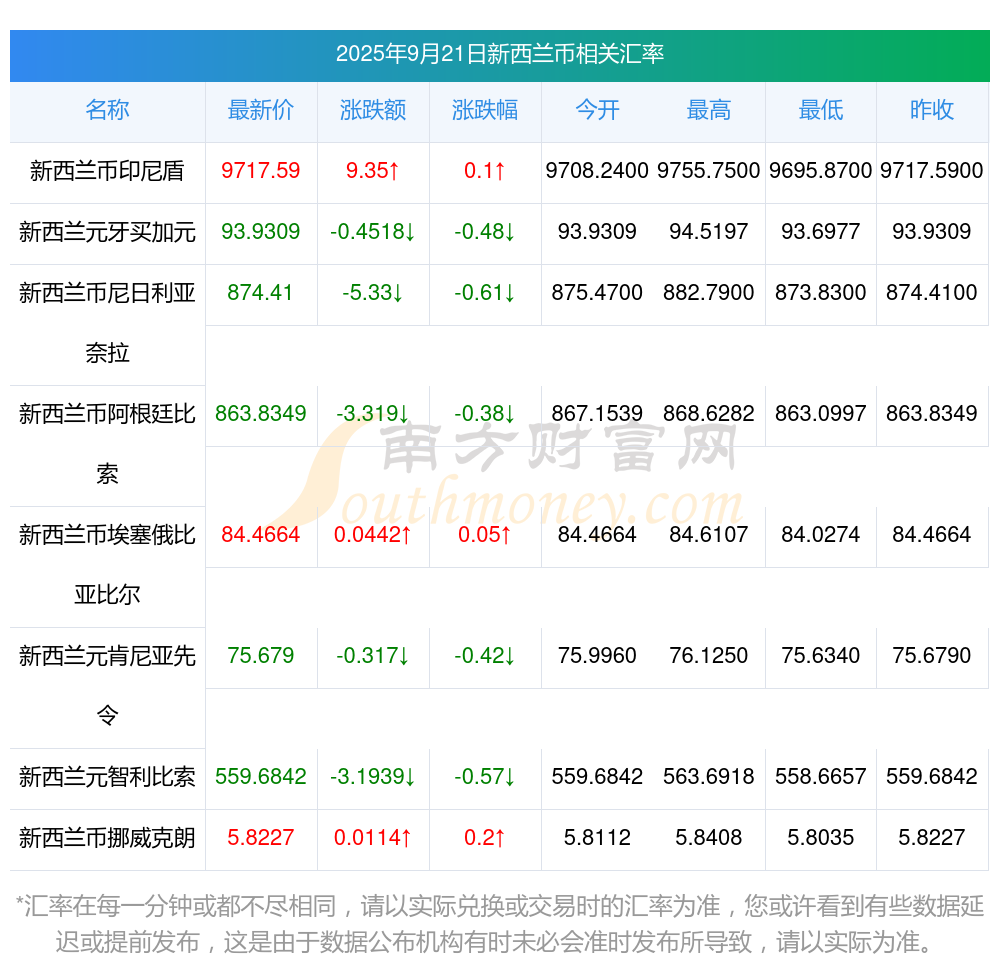Click high value 882.7900
1000x973 pixels.
pyautogui.click(x=709, y=293)
